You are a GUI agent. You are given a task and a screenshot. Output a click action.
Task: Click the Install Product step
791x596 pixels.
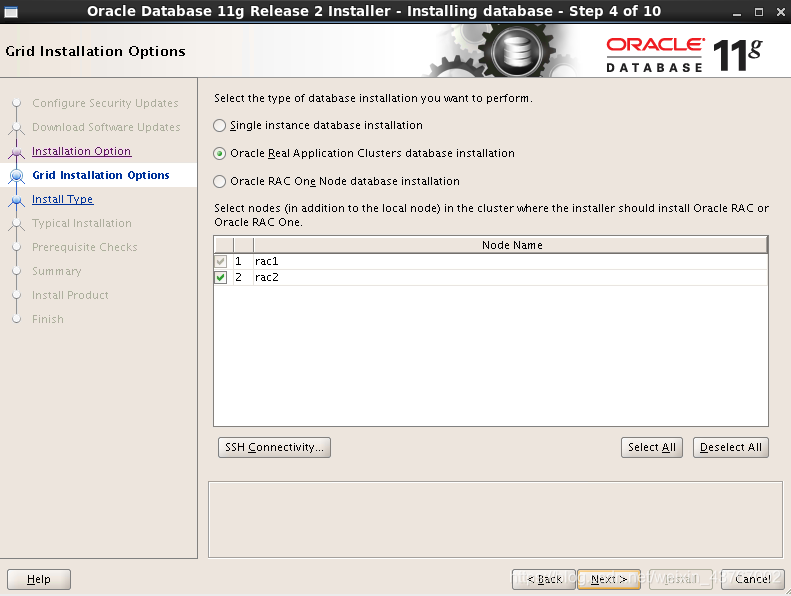point(70,295)
